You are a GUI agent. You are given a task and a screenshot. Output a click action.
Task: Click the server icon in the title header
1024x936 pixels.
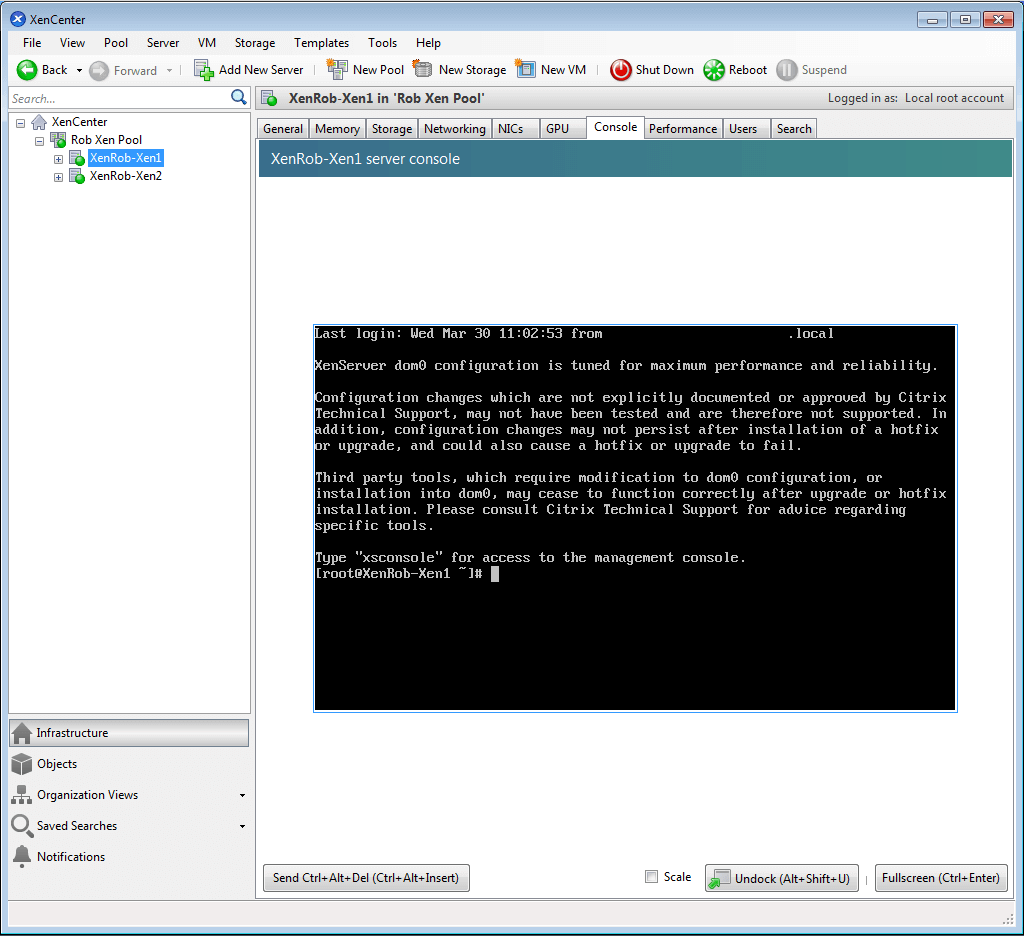click(269, 99)
